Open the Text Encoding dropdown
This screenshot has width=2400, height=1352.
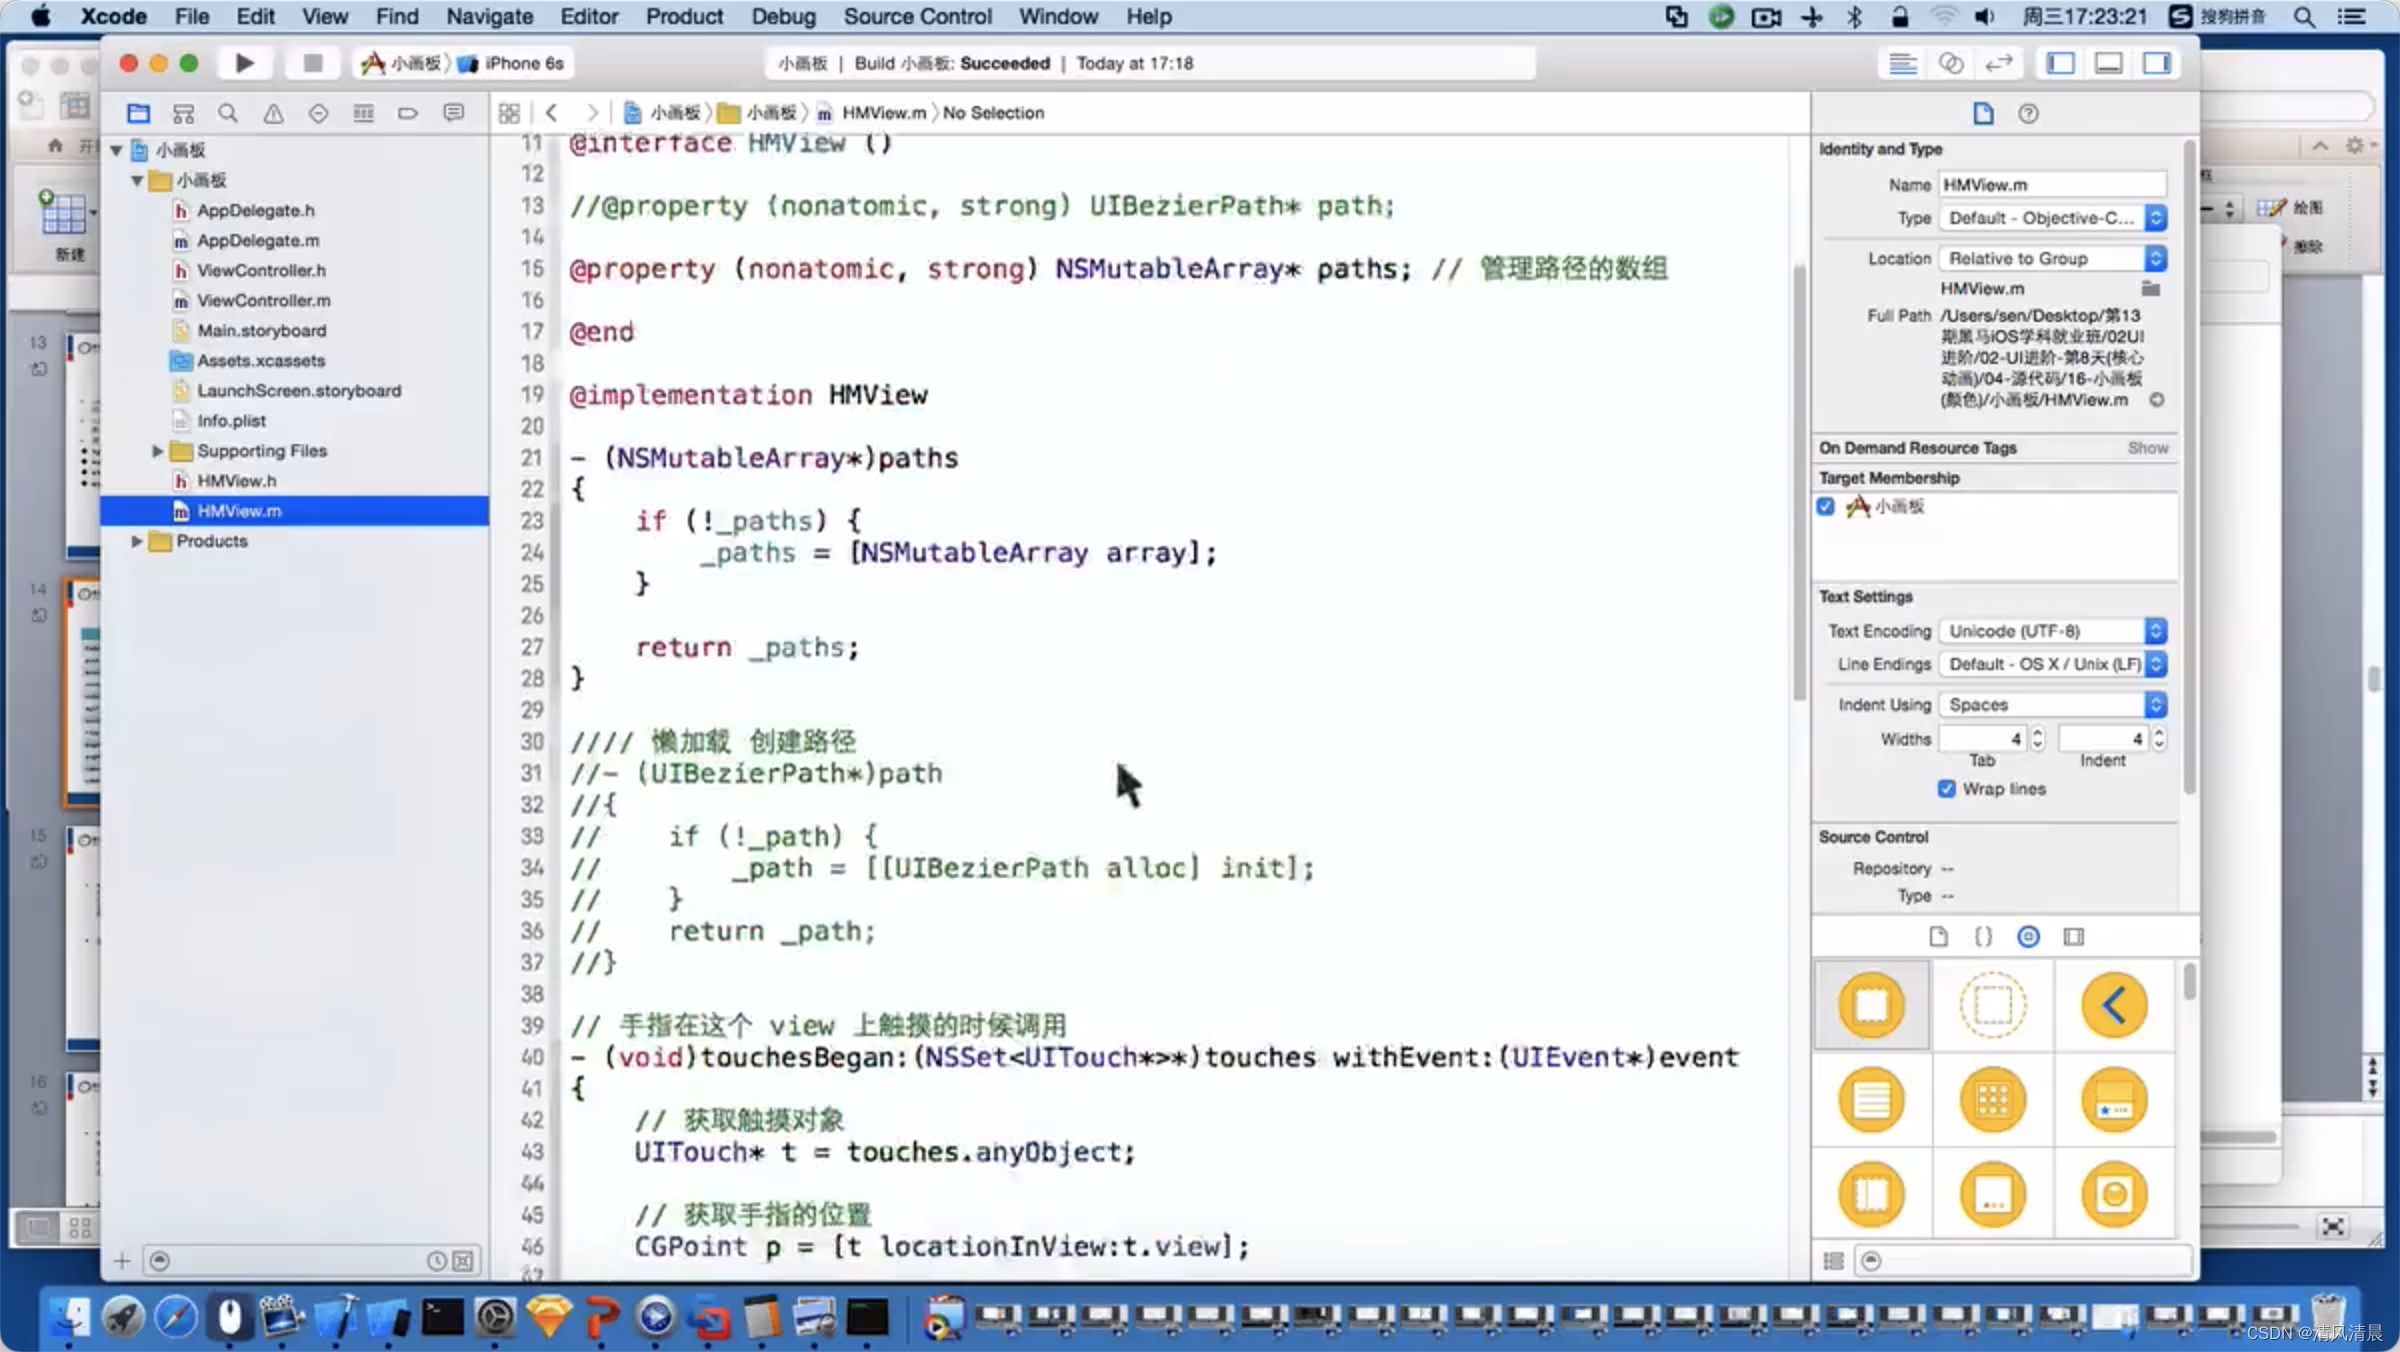click(2053, 630)
